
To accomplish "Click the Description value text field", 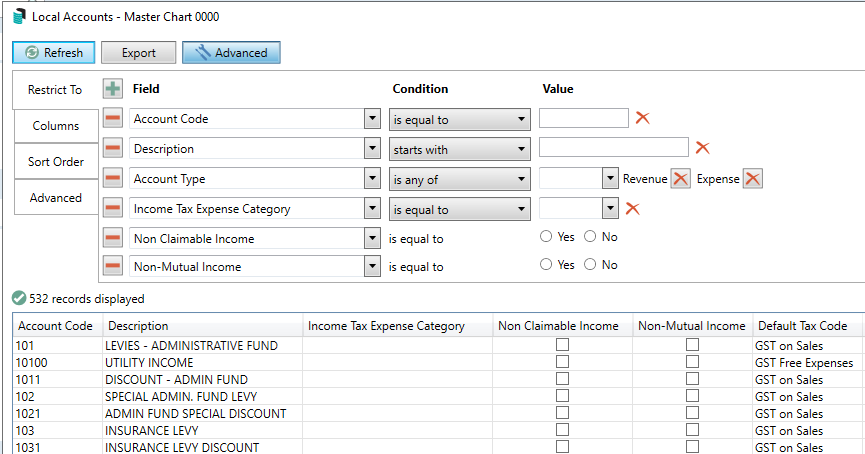I will point(613,148).
